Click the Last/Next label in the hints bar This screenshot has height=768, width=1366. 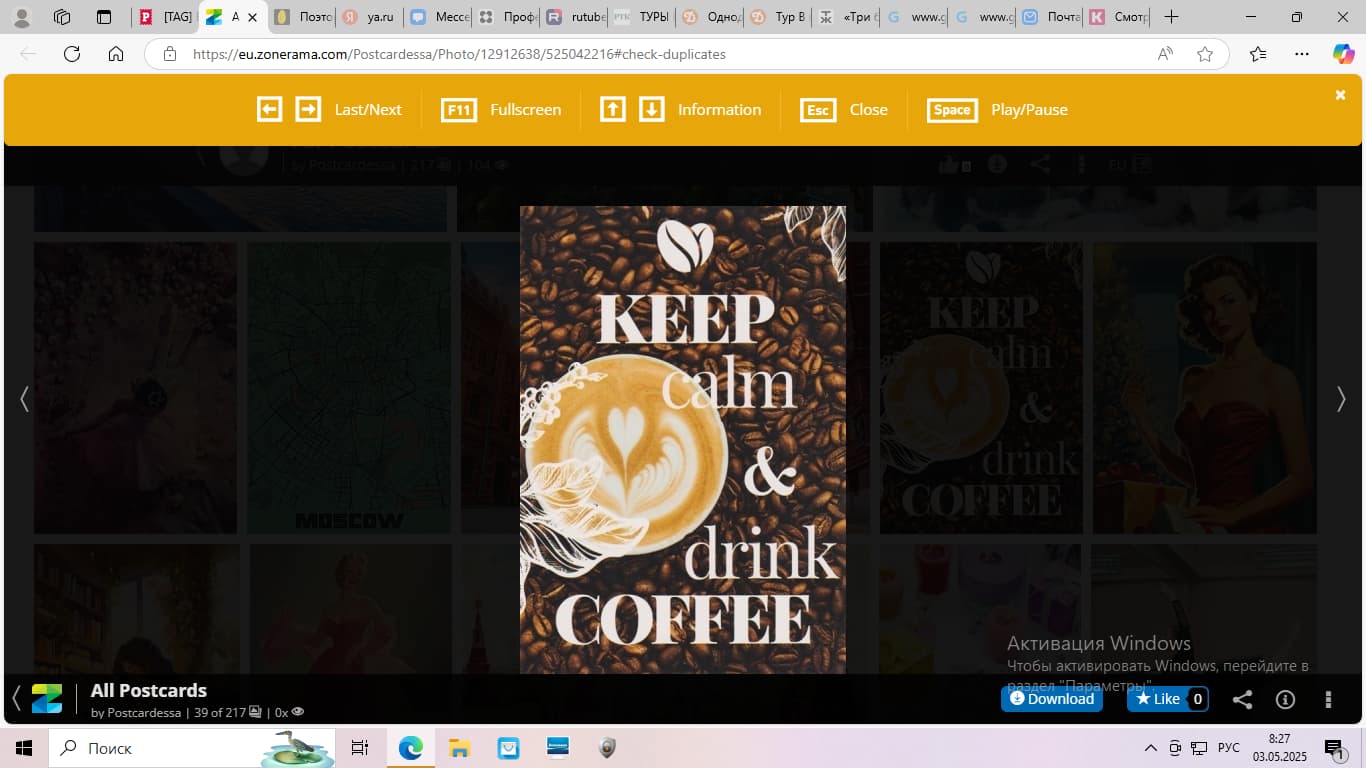point(368,110)
